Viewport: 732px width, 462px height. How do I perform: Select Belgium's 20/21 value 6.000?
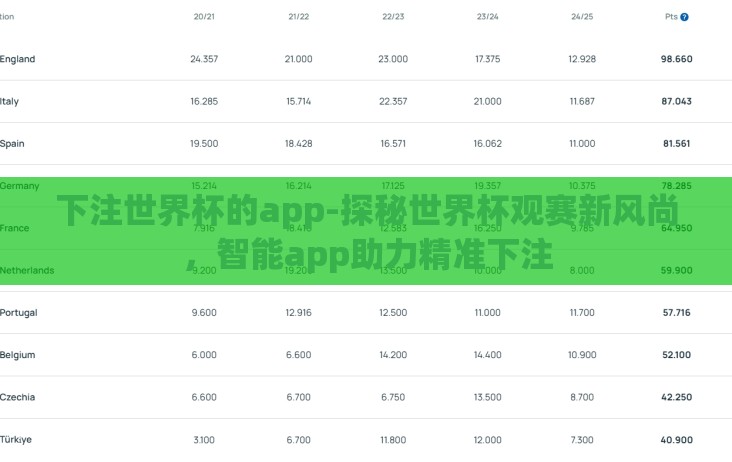(204, 355)
